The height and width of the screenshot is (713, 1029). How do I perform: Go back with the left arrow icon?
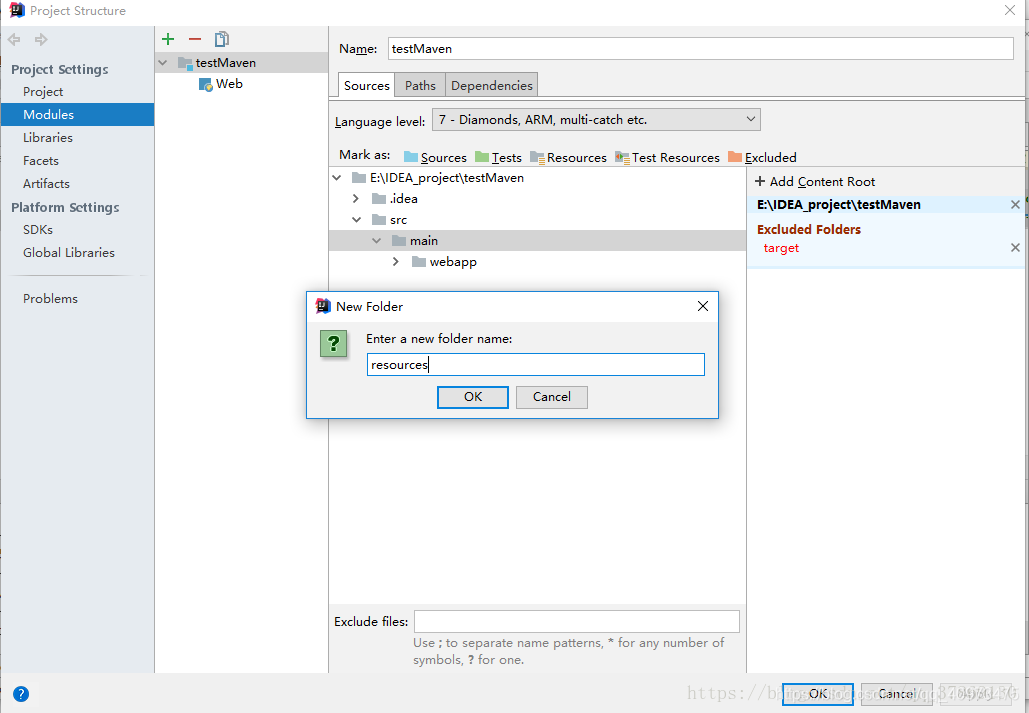coord(14,39)
